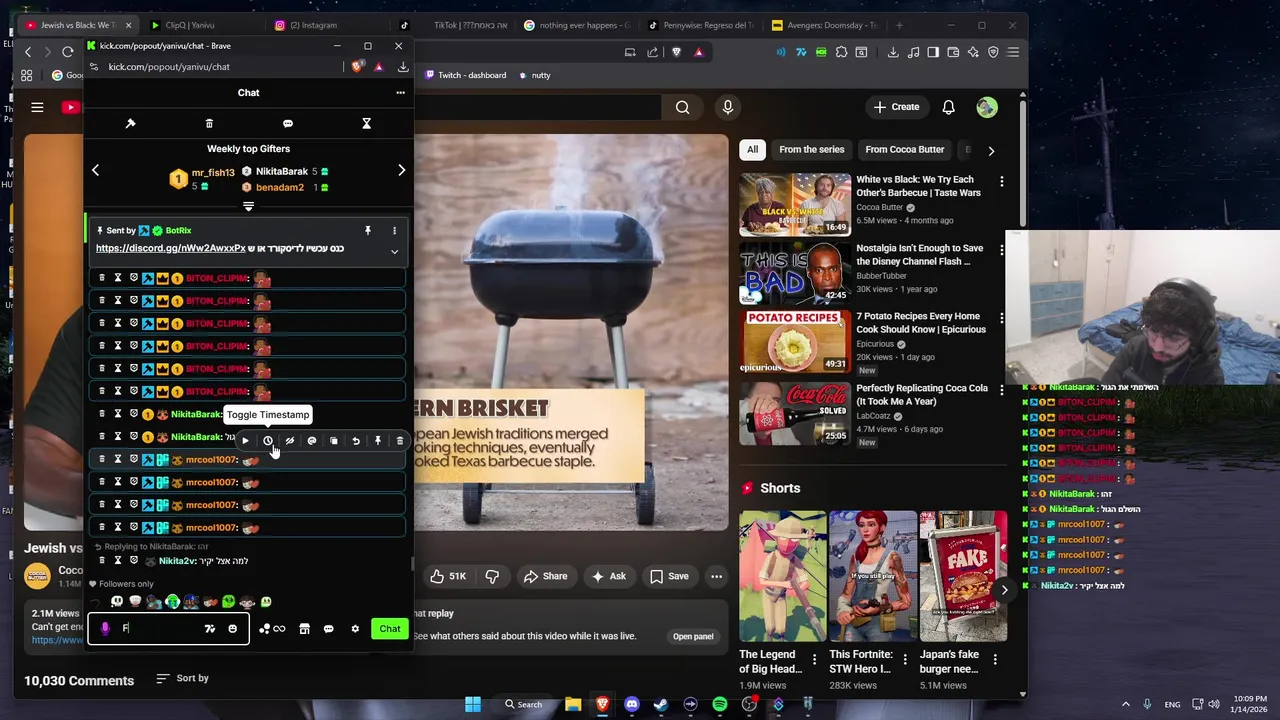Open White vs Black Barbecue video thumbnail
The image size is (1280, 720).
tap(795, 205)
